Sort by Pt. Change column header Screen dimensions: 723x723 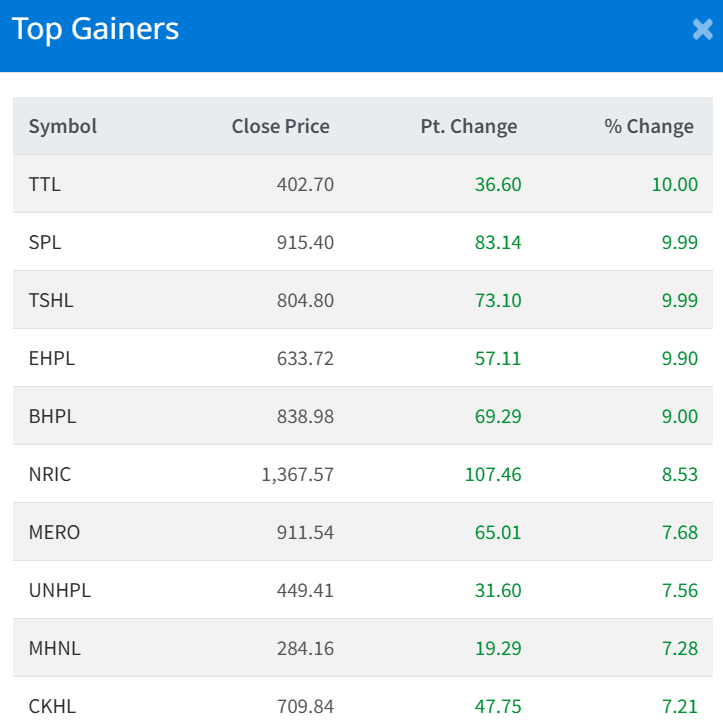click(469, 126)
